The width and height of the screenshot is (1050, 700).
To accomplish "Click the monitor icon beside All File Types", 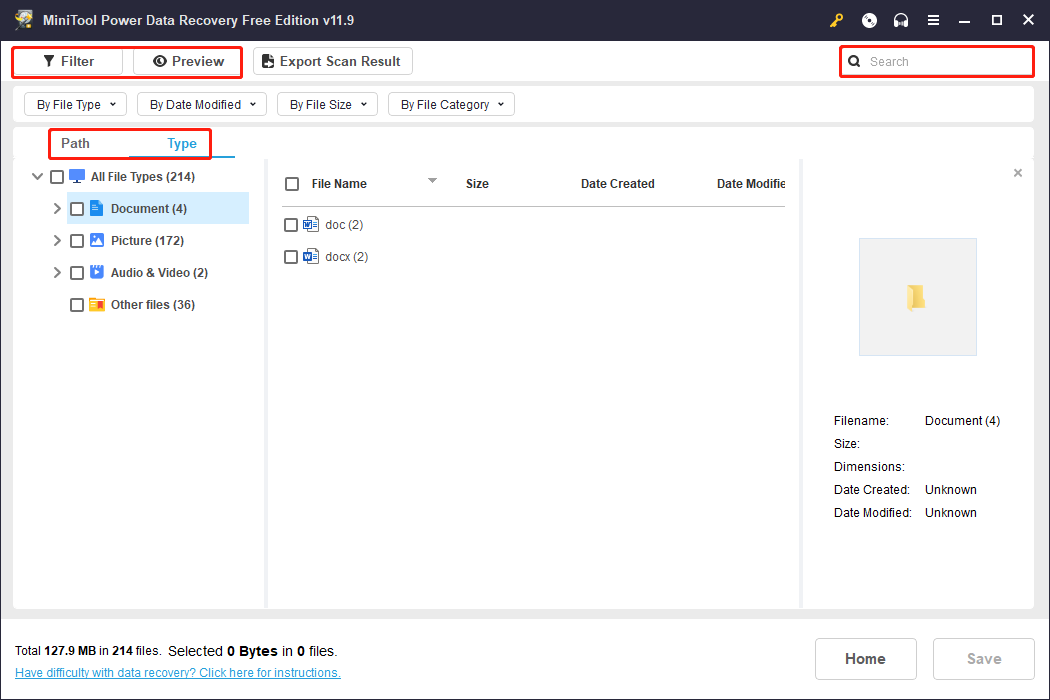I will (x=77, y=177).
